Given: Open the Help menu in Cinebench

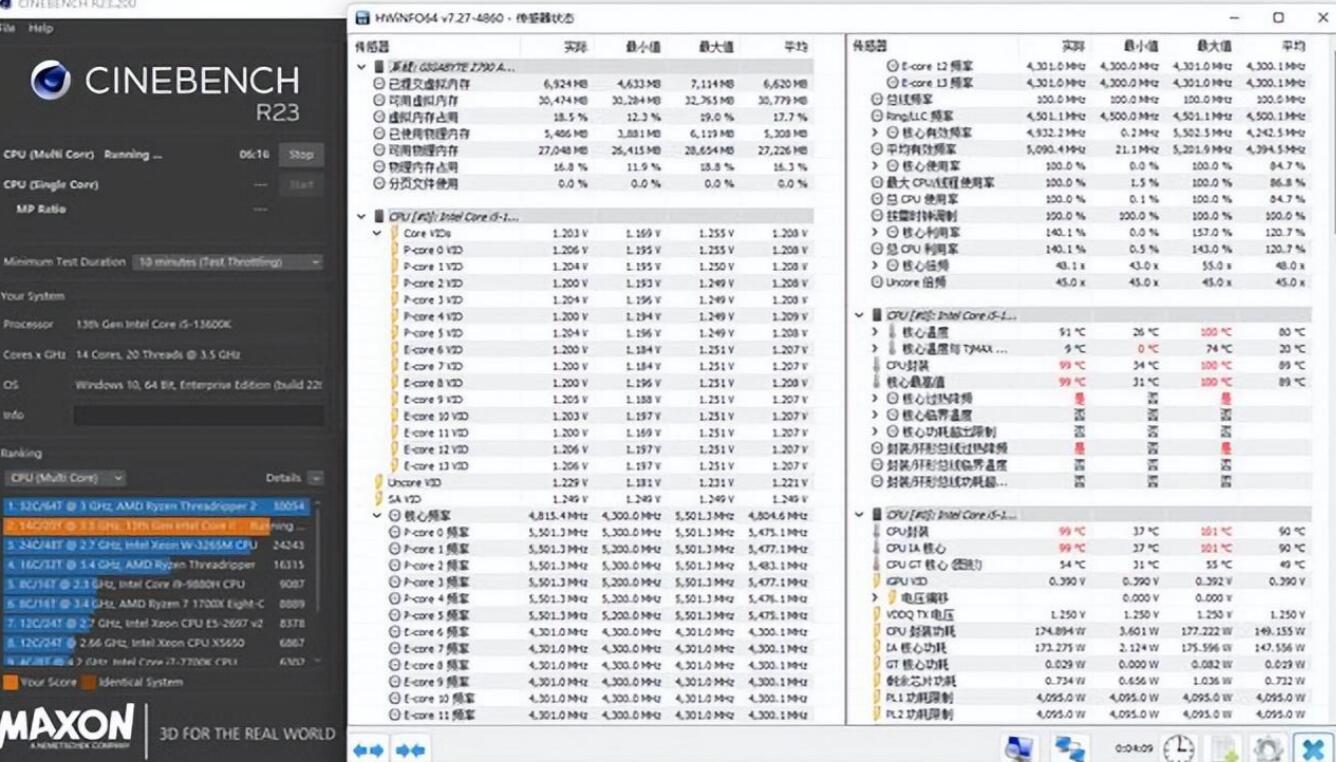Looking at the screenshot, I should click(x=41, y=28).
